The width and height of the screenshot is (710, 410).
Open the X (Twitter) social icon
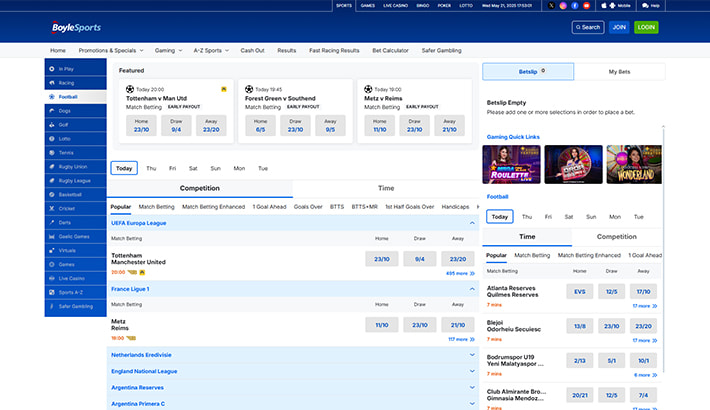click(551, 5)
